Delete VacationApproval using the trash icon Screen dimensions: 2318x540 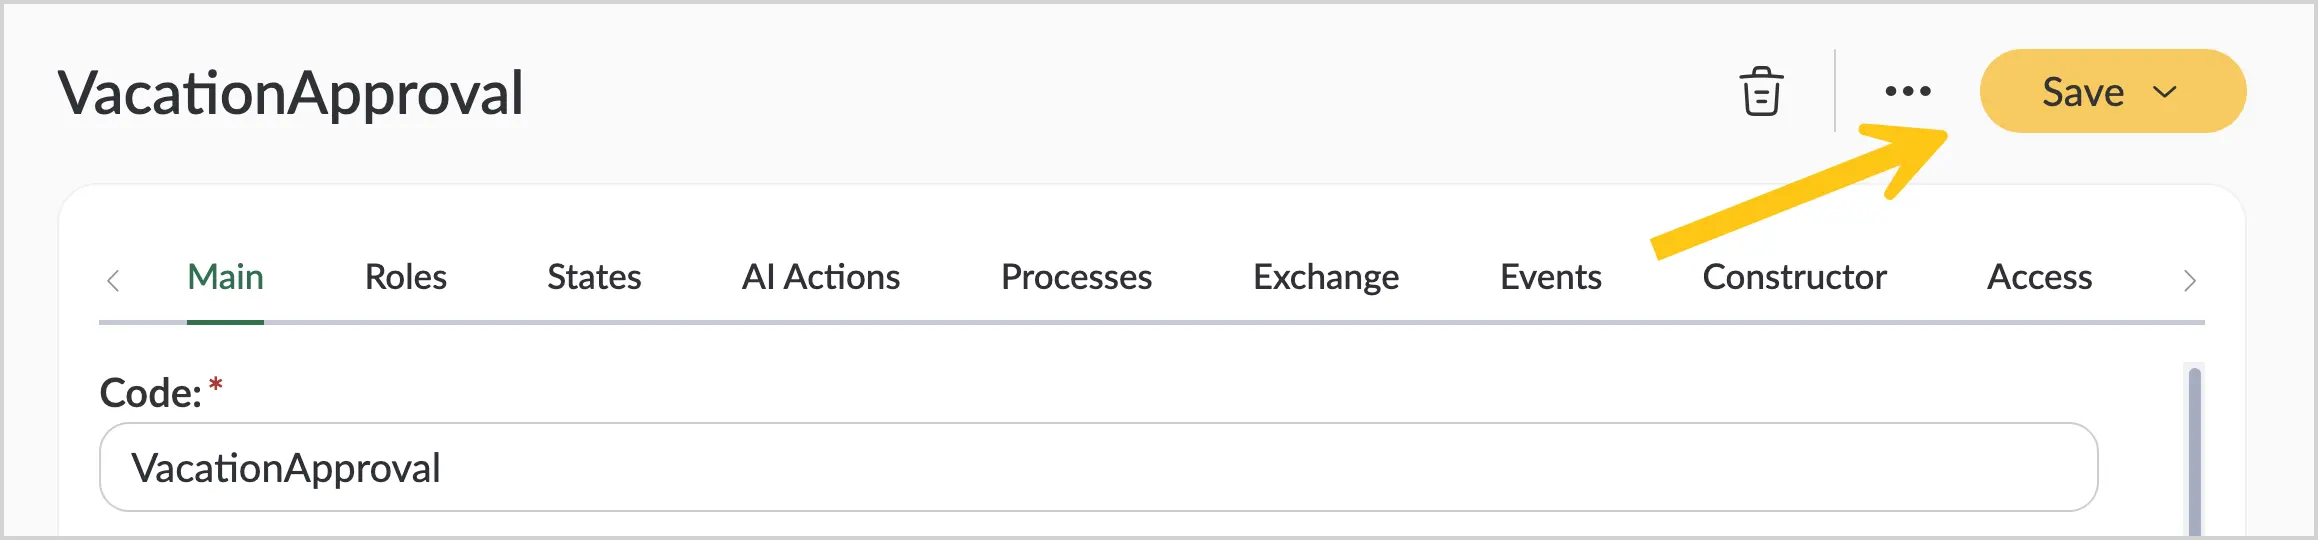[1761, 92]
